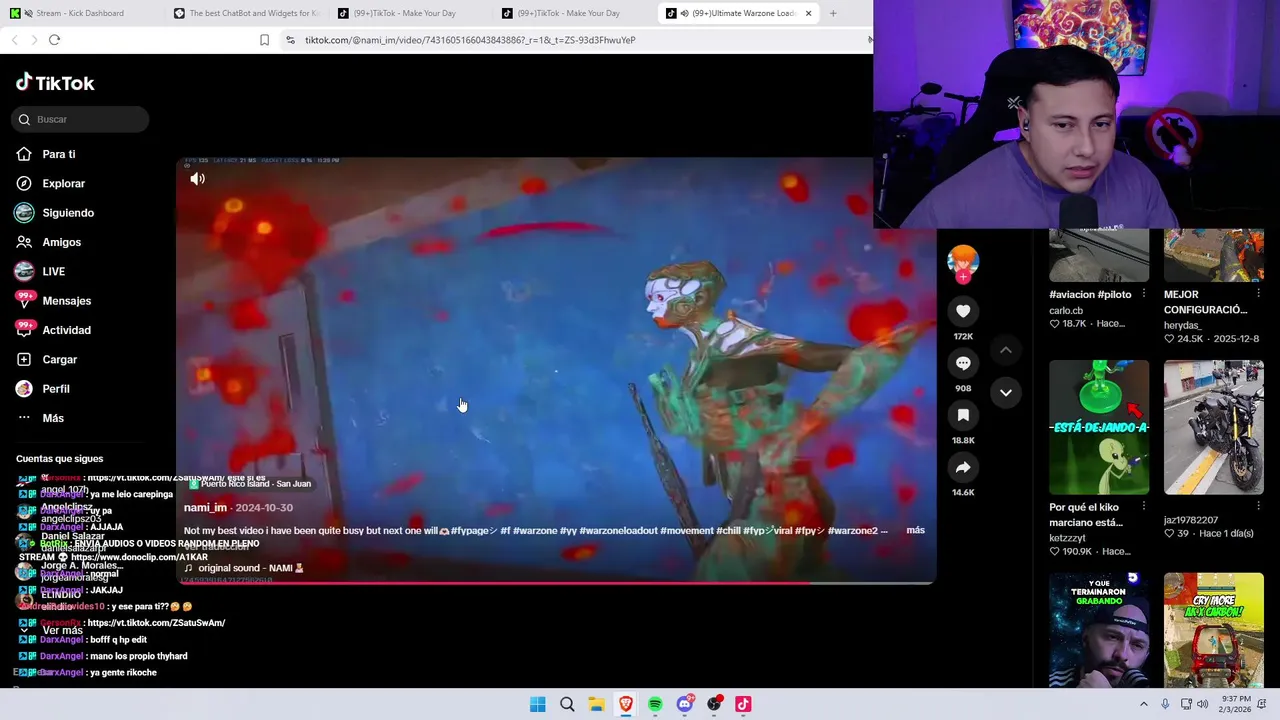
Task: Save the video with the bookmark icon
Action: 963,415
